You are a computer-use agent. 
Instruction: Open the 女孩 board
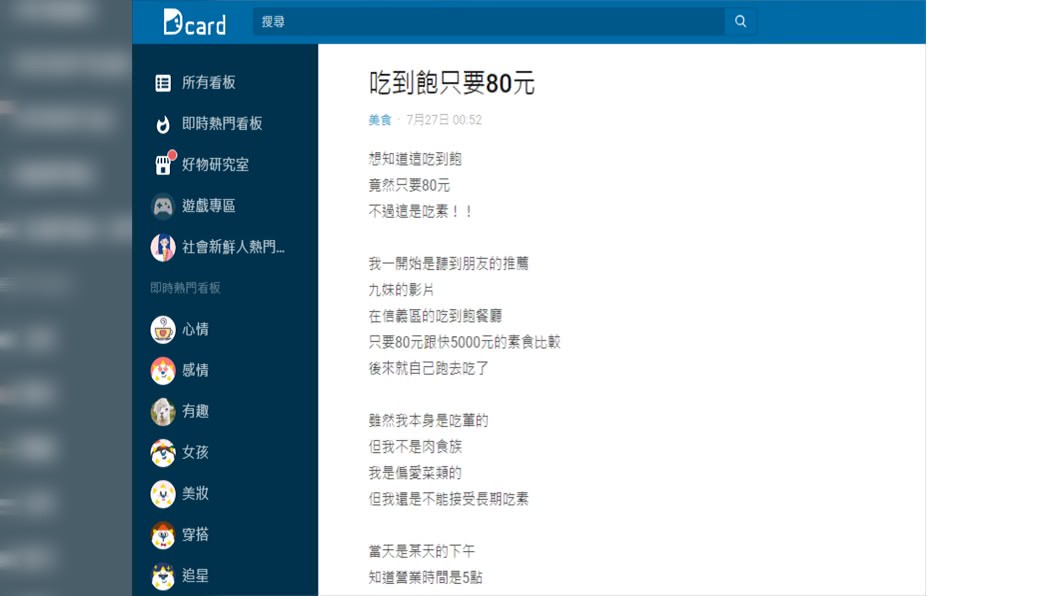tap(195, 453)
